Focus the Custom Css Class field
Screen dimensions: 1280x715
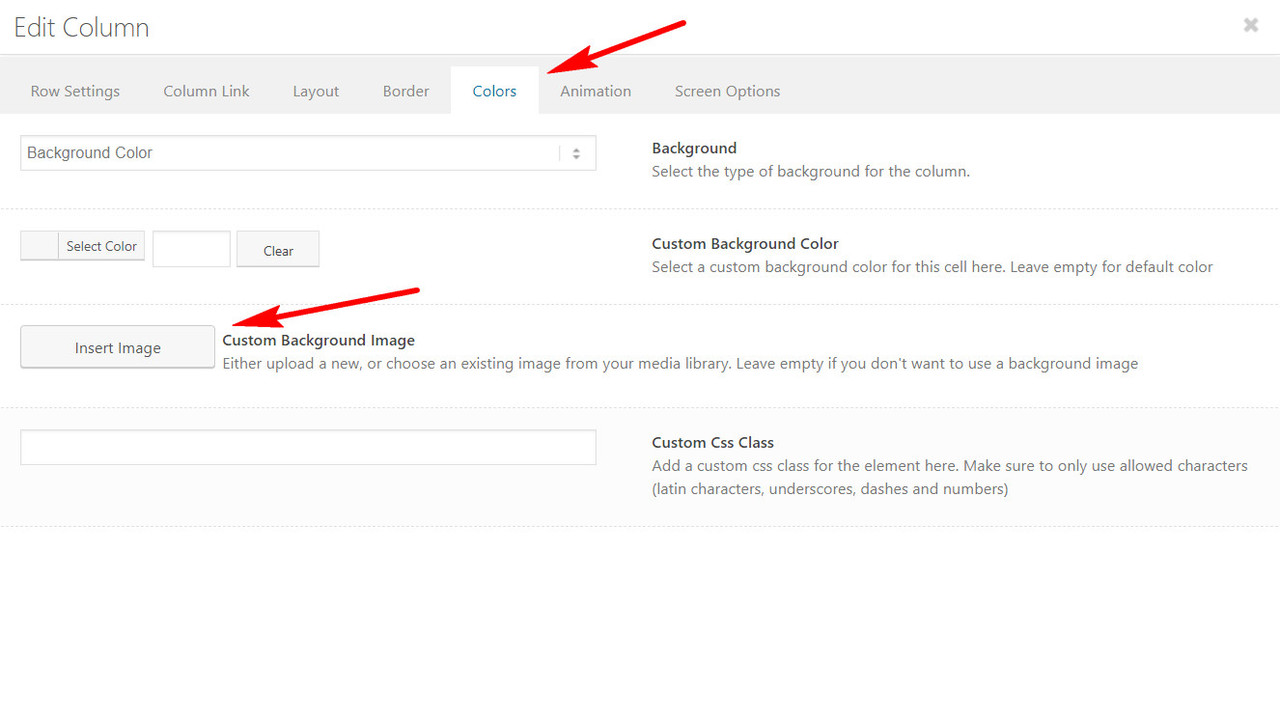pyautogui.click(x=308, y=447)
